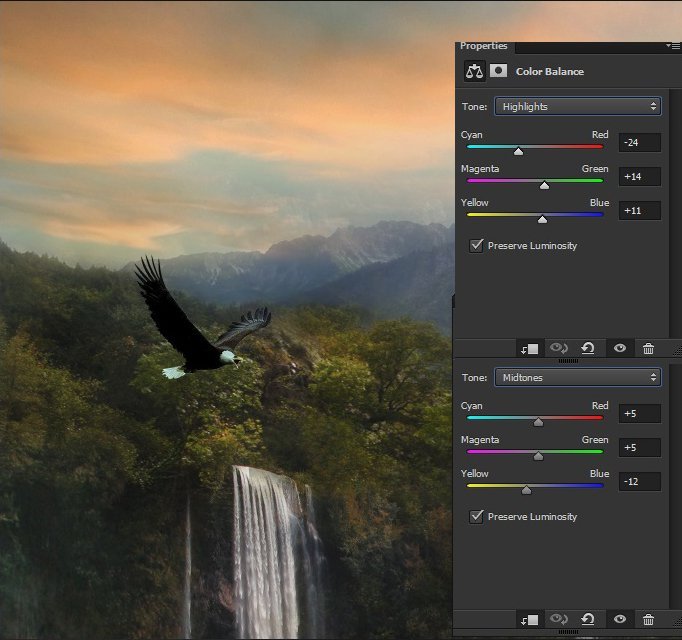Uncheck Preserve Luminosity in Midtones panel
Screen dimensions: 682x640
pyautogui.click(x=477, y=516)
